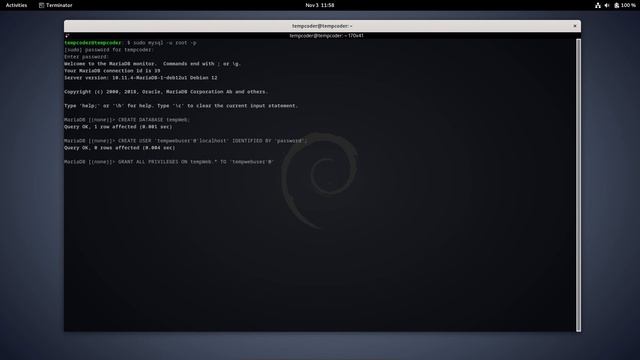The image size is (640, 360).
Task: Open the Terminator app menu in top bar
Action: 56,5
